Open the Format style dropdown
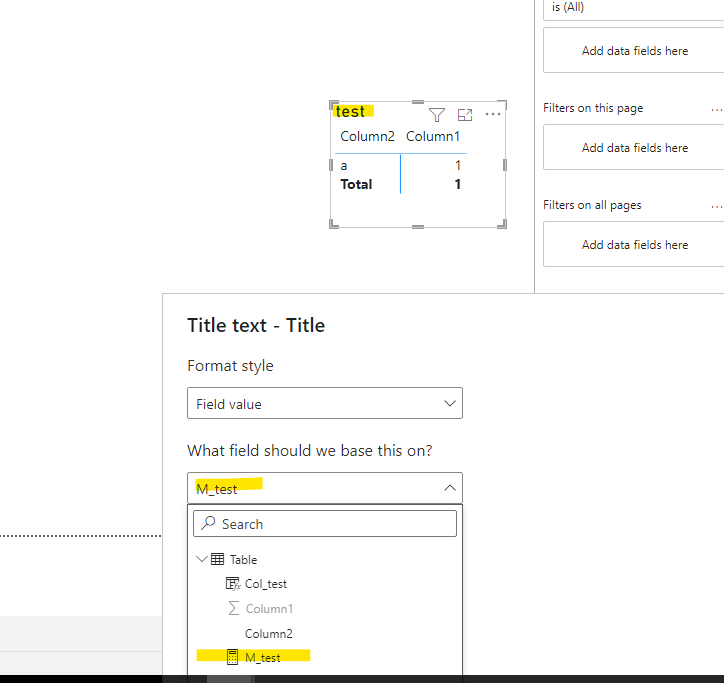Screen dimensions: 724x683 click(325, 403)
